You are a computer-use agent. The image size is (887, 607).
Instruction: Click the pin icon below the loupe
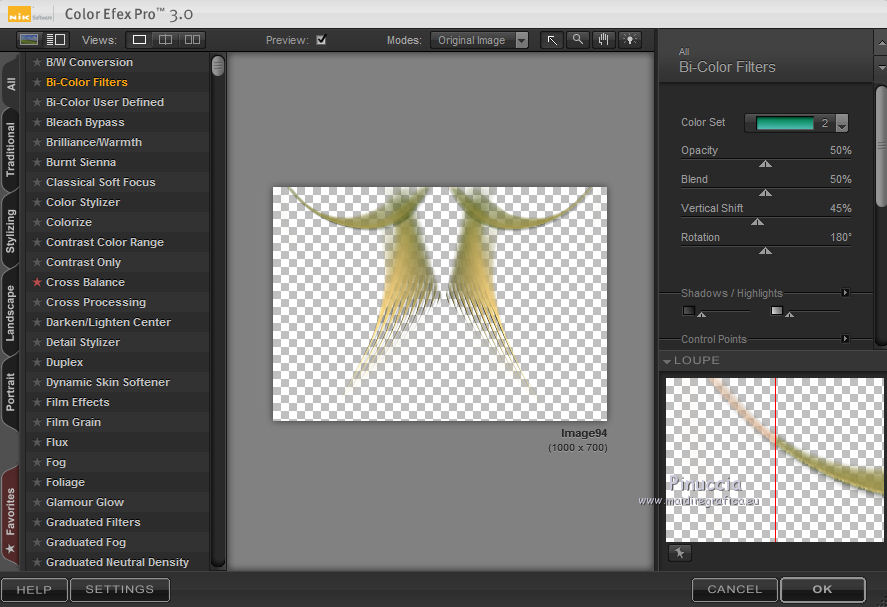(x=679, y=553)
